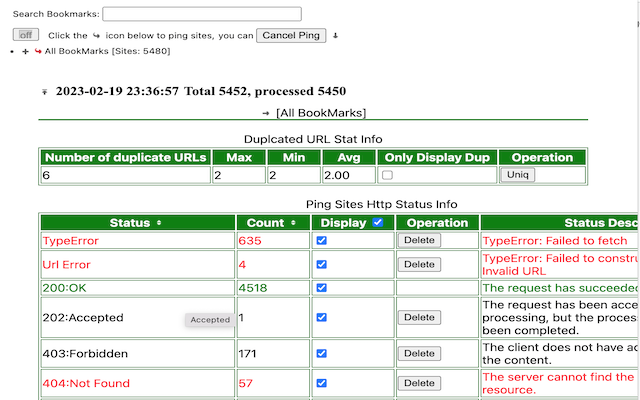Uncheck Display checkbox for TypeError row
The width and height of the screenshot is (640, 400).
pos(322,240)
